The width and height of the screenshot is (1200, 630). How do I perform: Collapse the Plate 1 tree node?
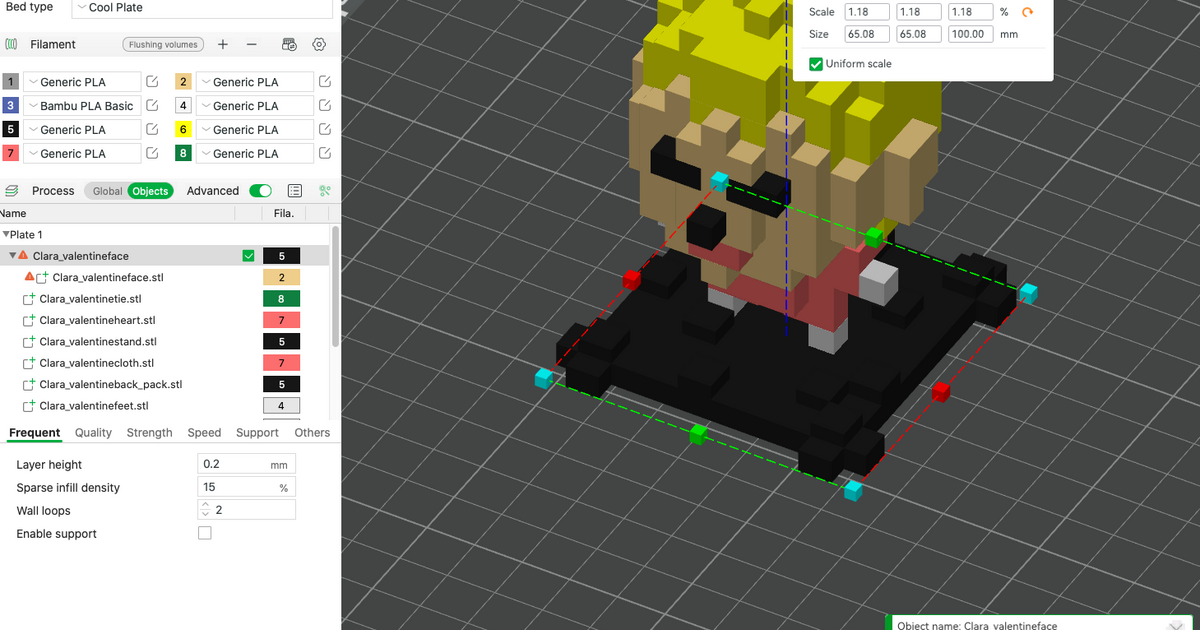tap(5, 235)
